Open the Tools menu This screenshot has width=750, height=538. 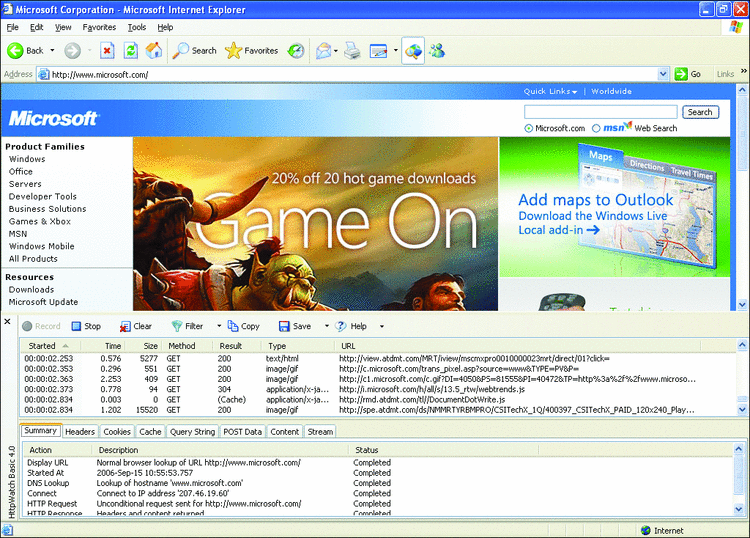click(137, 27)
